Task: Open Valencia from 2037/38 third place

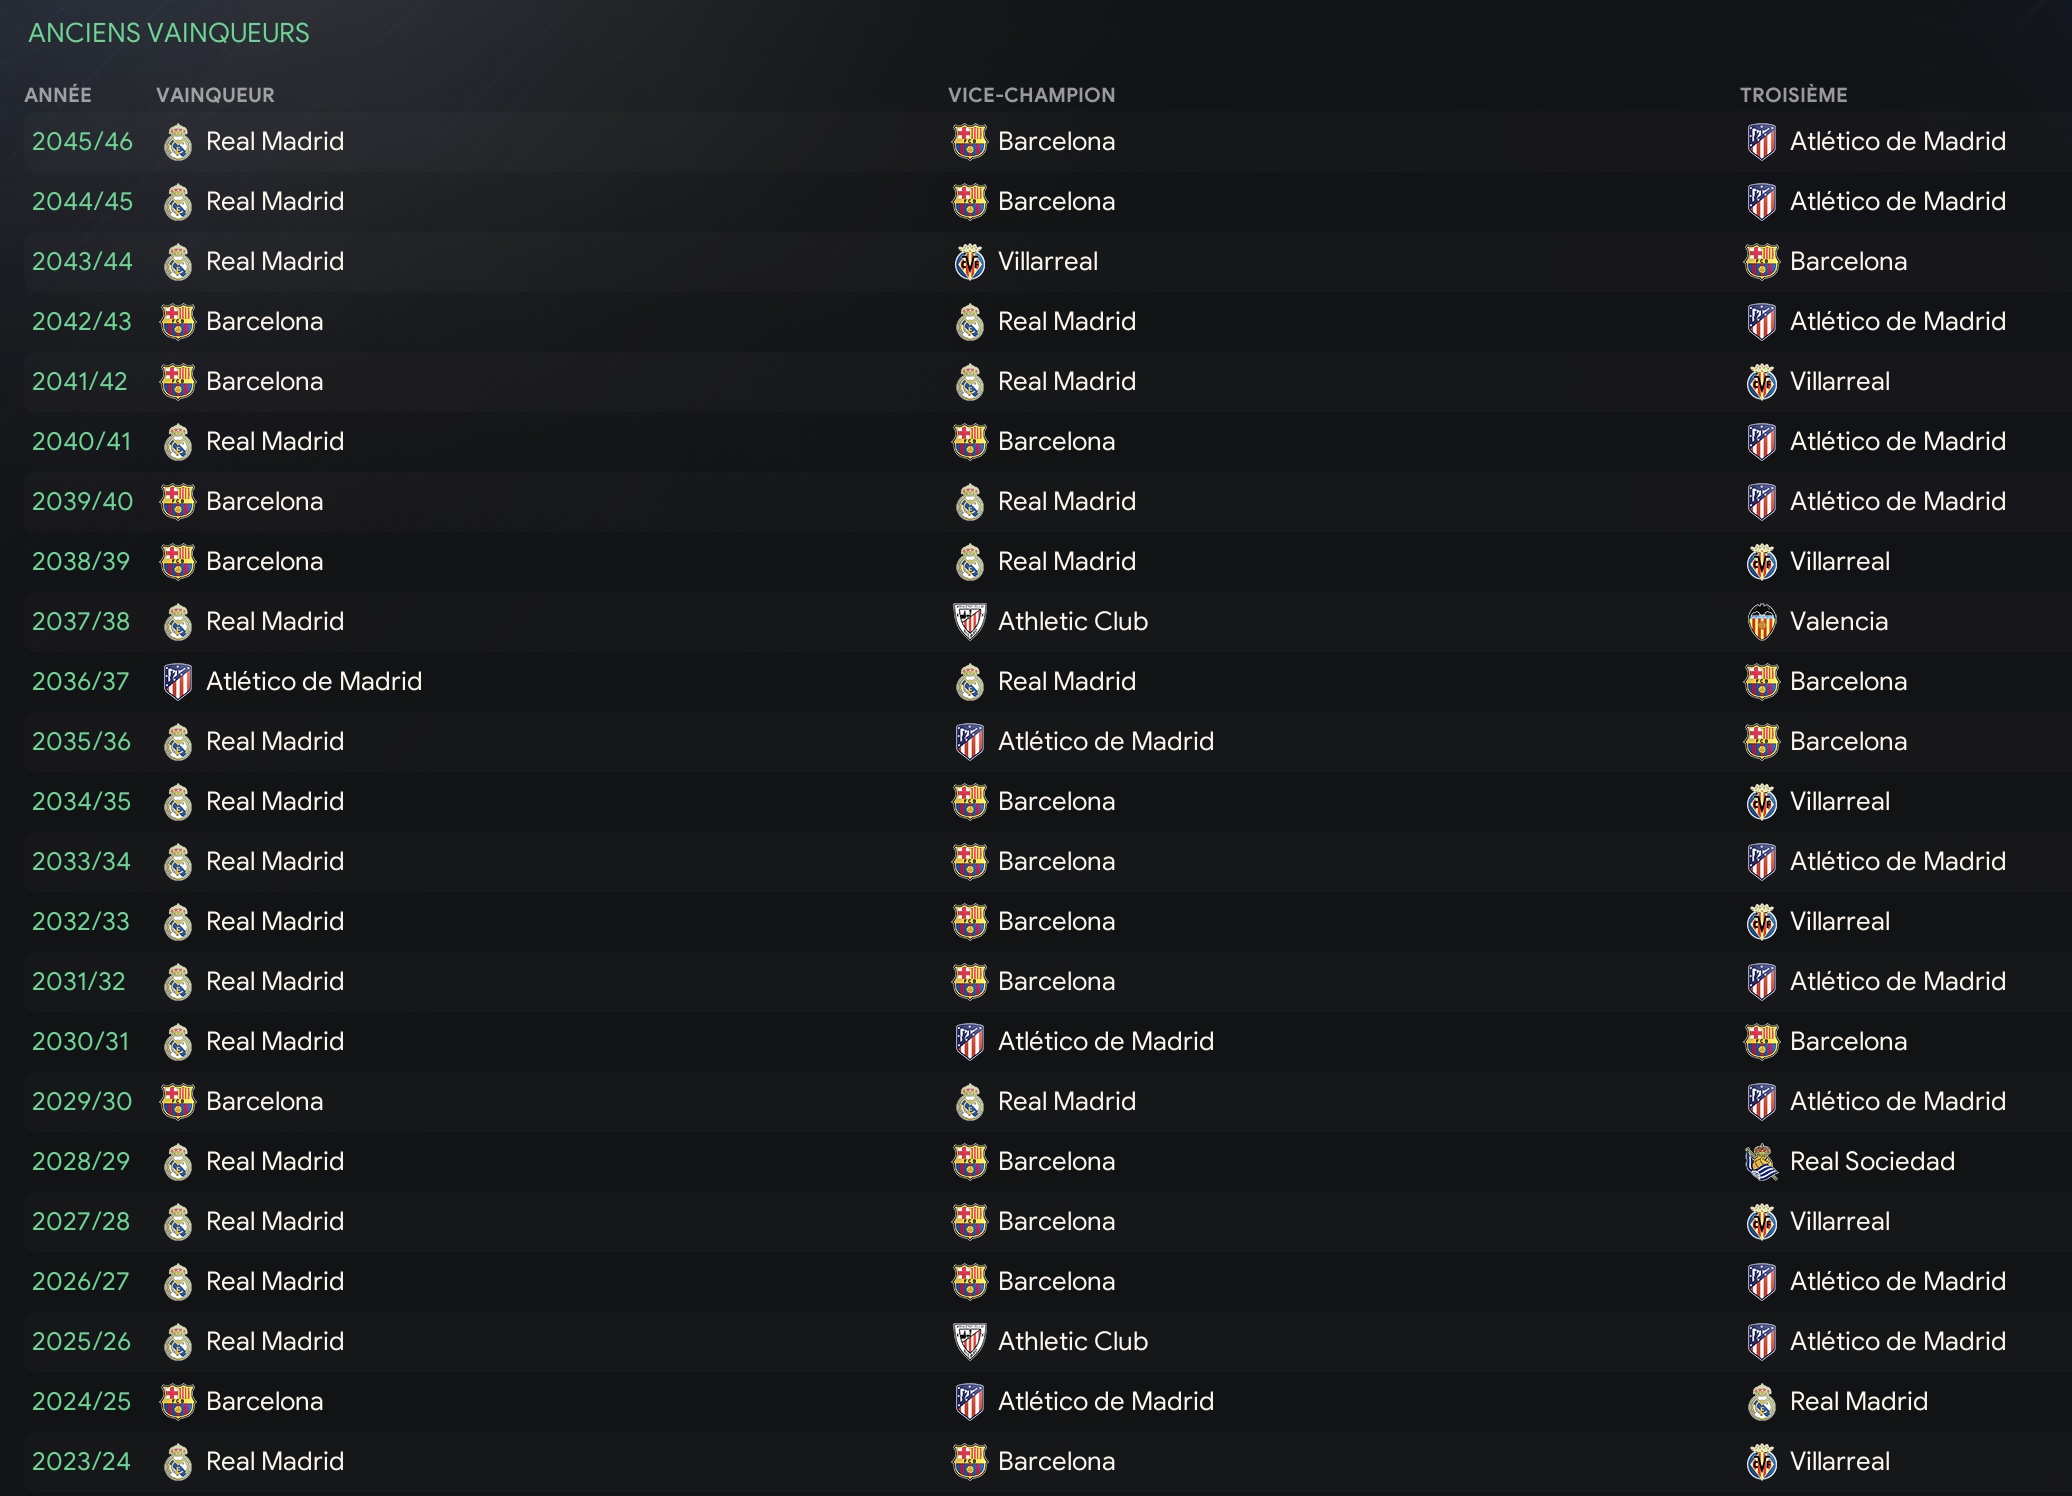Action: [x=1839, y=621]
